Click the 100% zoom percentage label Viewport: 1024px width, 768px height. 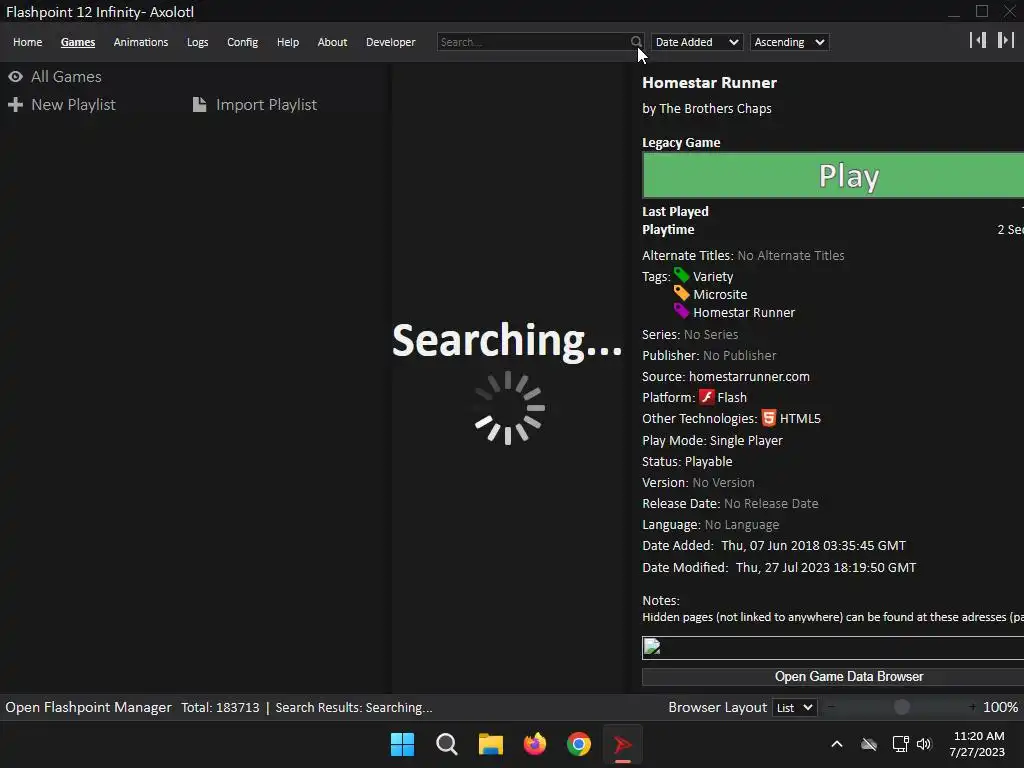[x=1000, y=707]
